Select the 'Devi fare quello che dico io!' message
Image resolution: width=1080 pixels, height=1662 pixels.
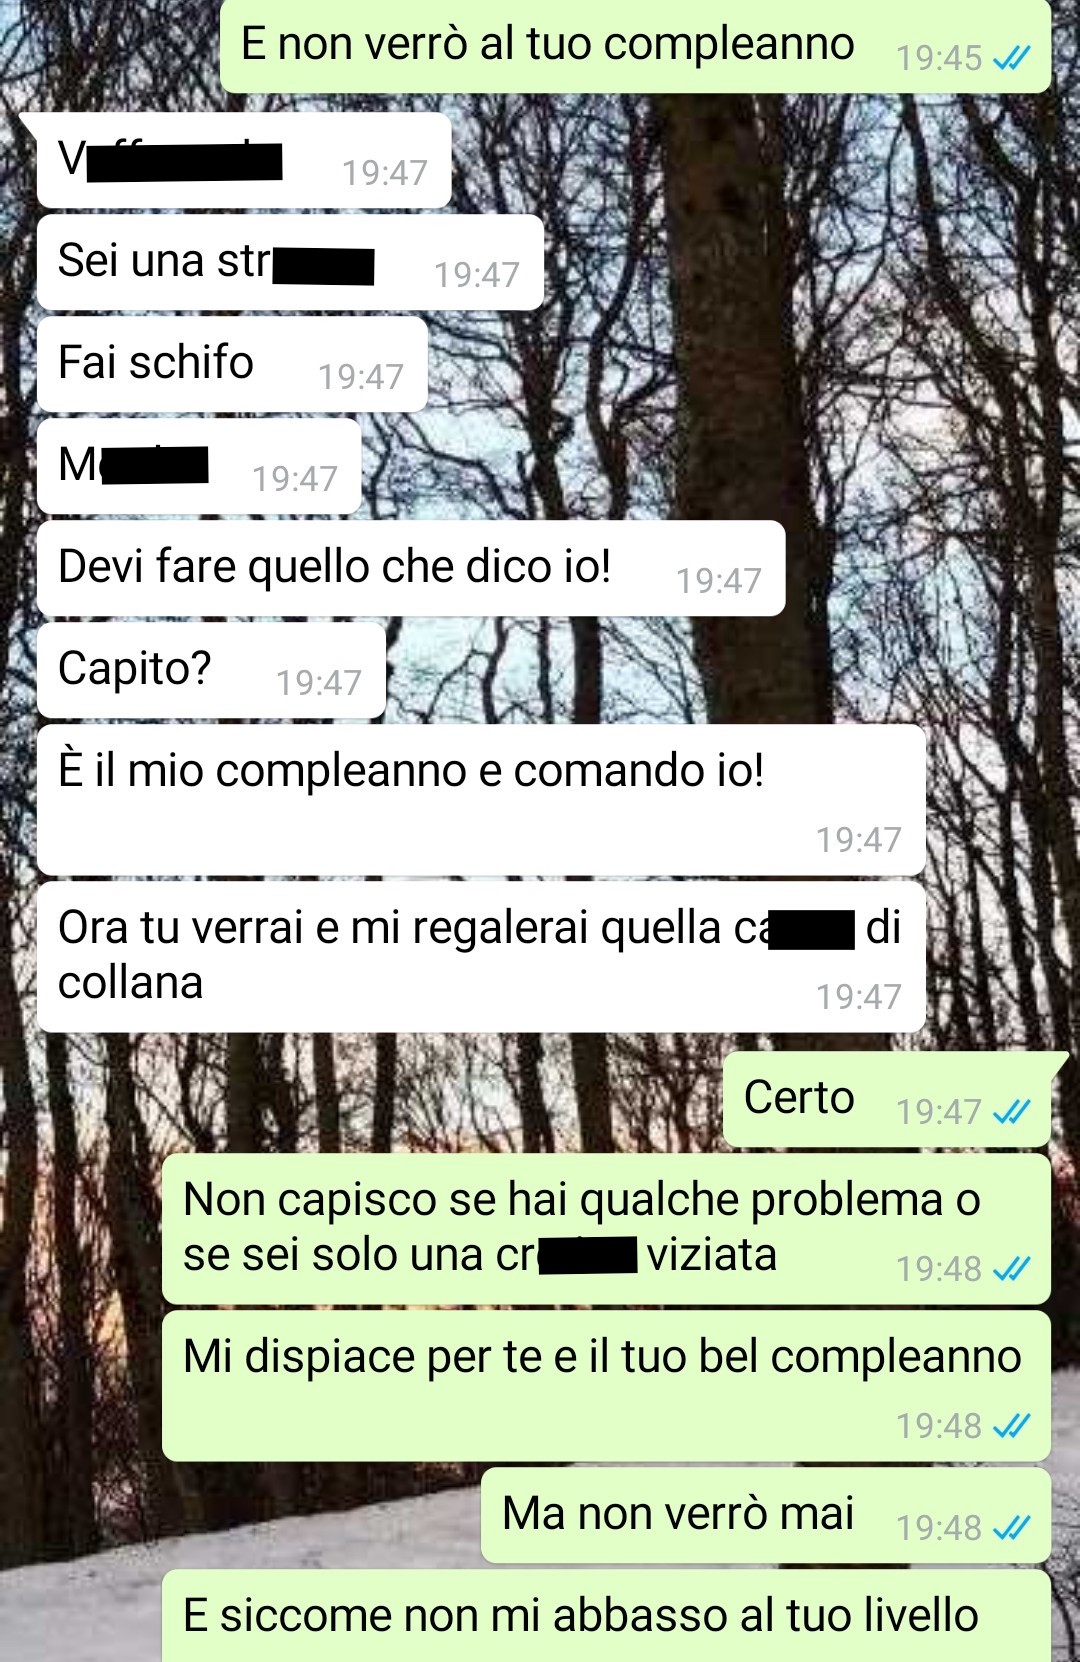click(x=411, y=568)
